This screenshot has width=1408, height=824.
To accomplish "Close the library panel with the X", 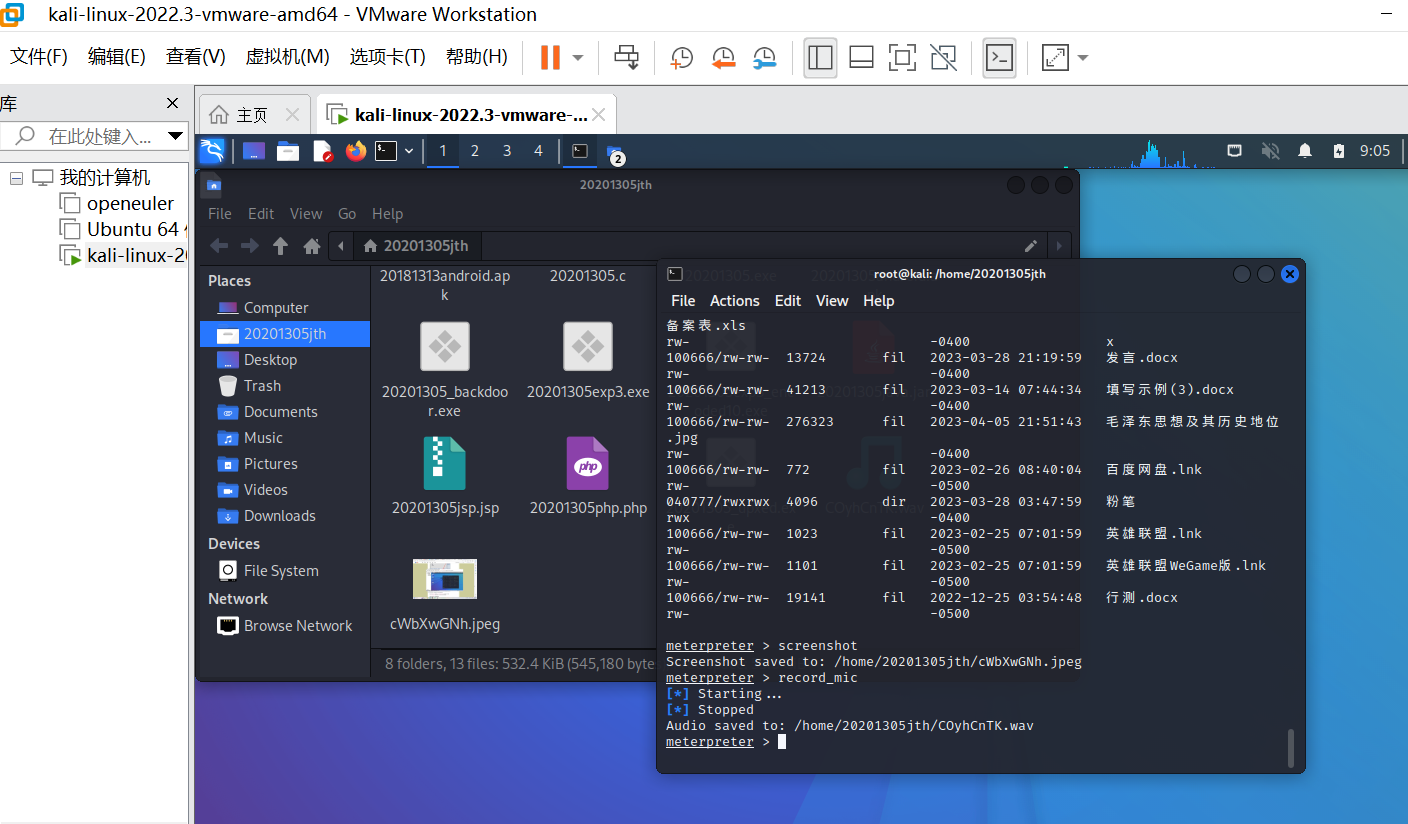I will 172,103.
